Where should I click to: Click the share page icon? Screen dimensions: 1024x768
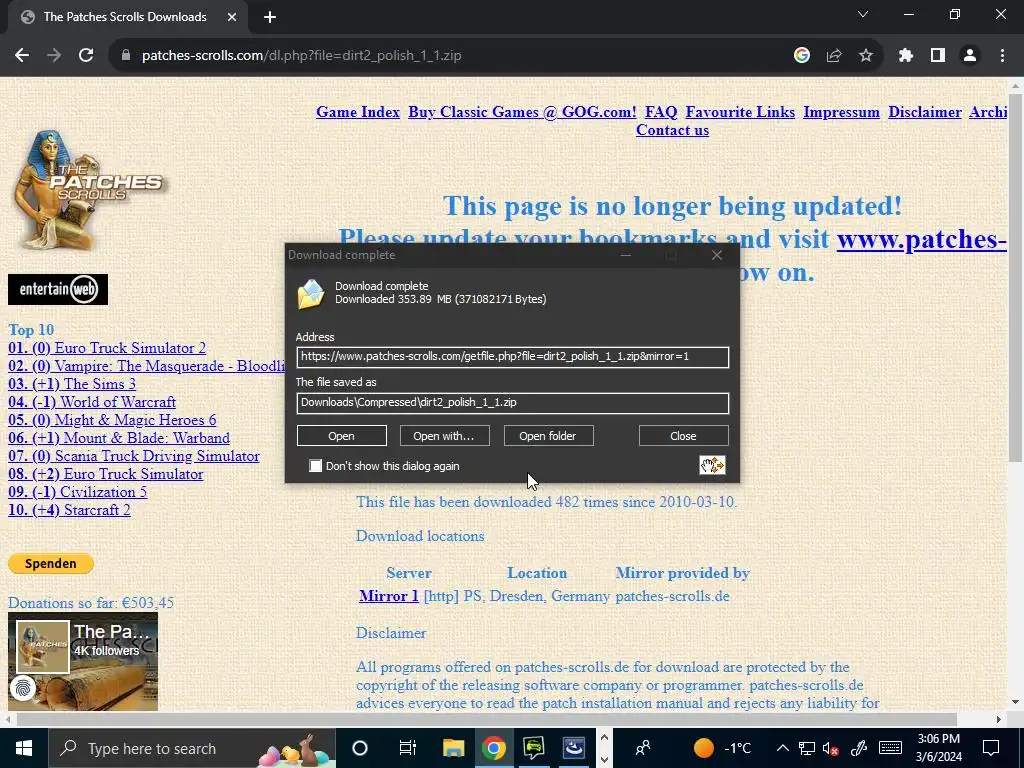coord(834,56)
